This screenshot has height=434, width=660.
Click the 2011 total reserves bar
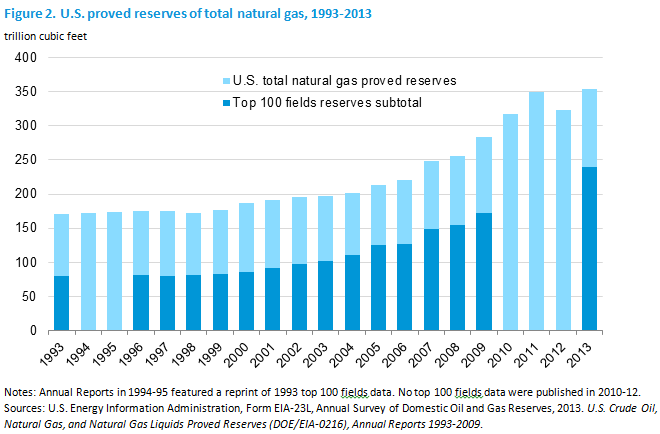(536, 211)
